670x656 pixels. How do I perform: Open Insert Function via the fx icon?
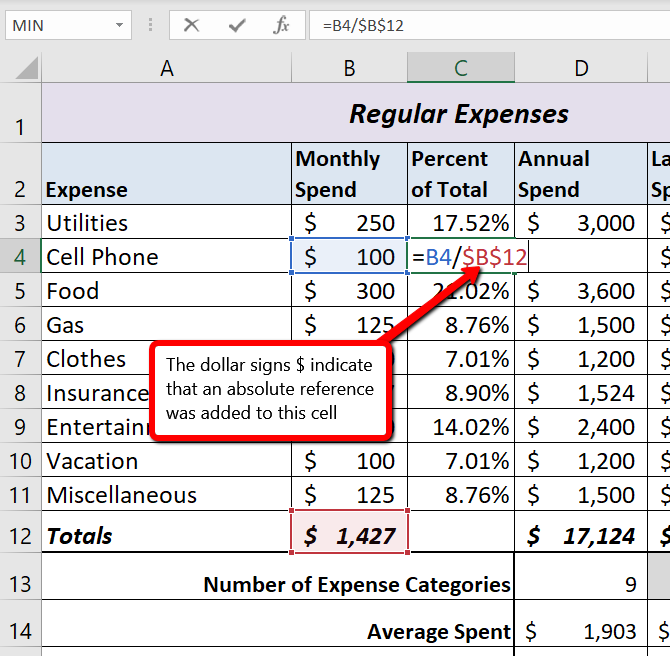pos(281,25)
